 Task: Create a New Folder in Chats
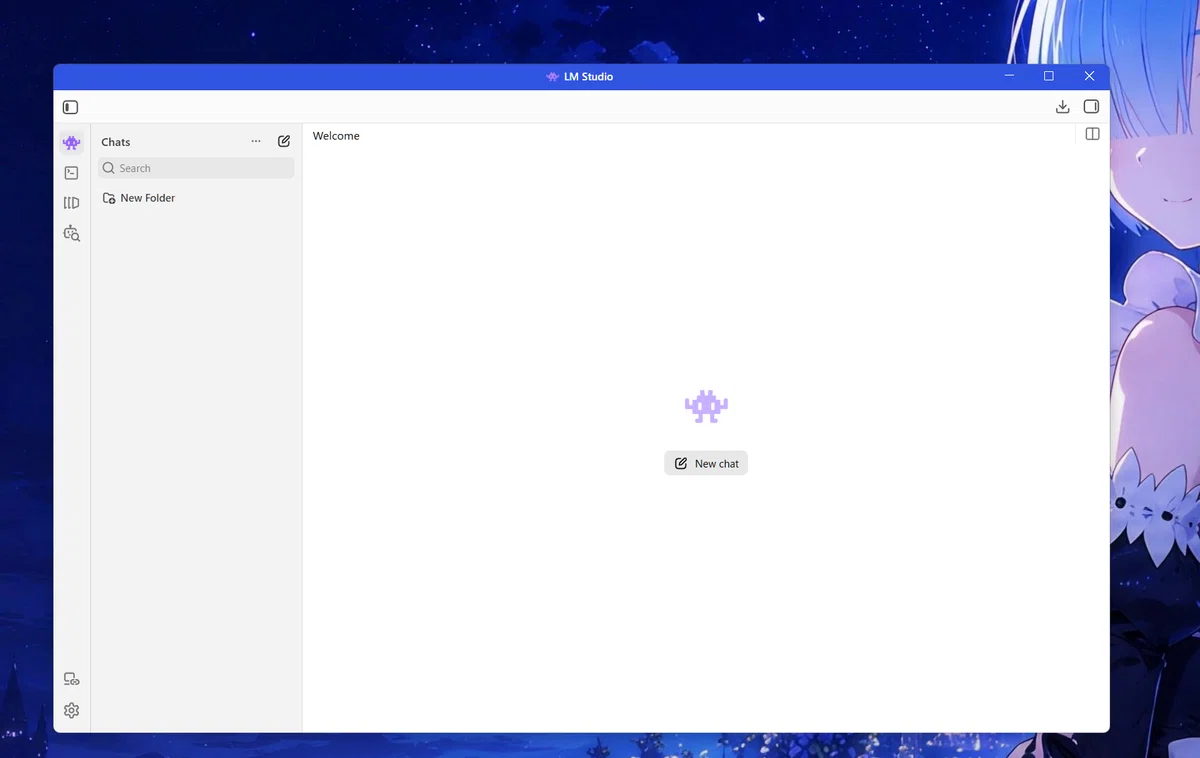tap(139, 198)
